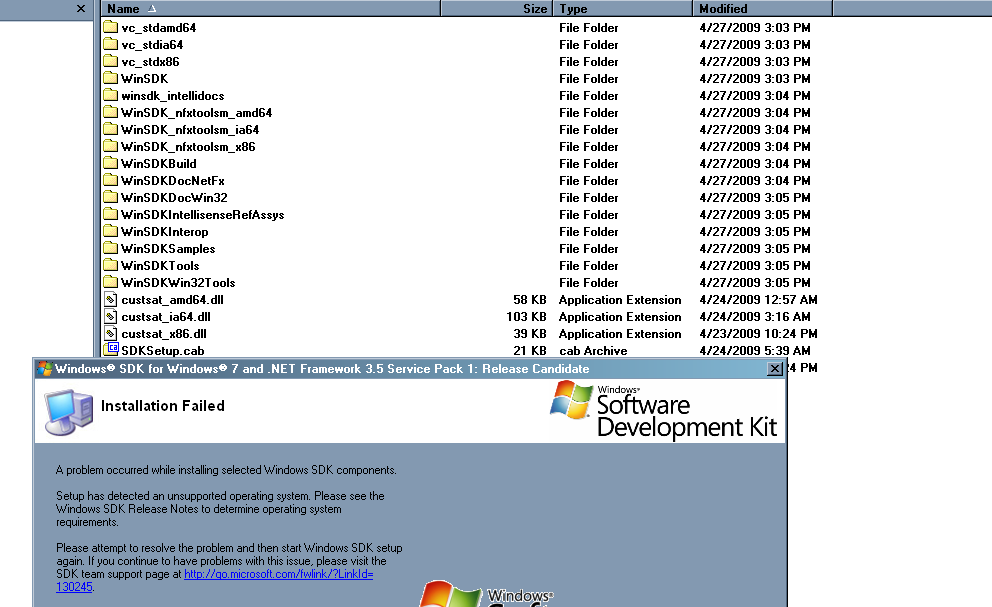The image size is (992, 607).
Task: Click the custsat_x86.dll file name
Action: coord(164,334)
